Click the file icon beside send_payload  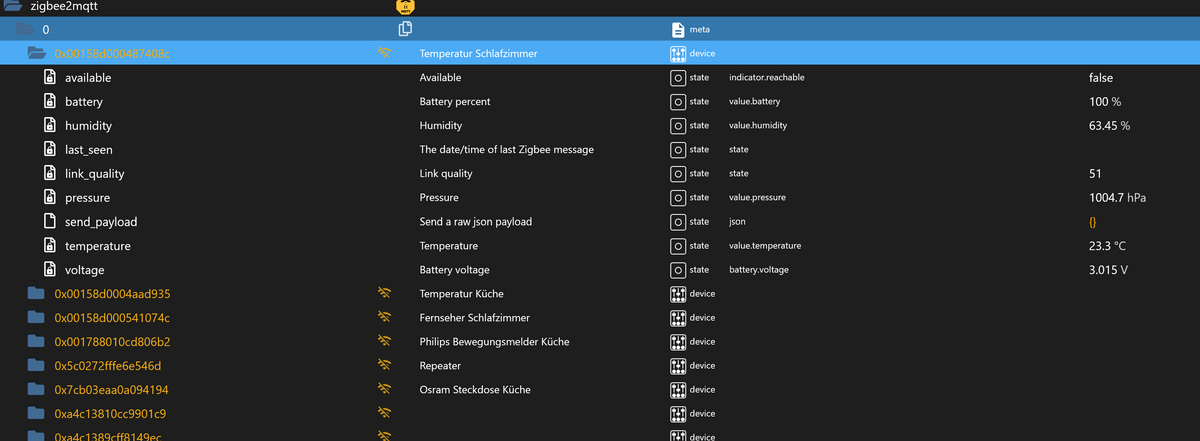[49, 221]
